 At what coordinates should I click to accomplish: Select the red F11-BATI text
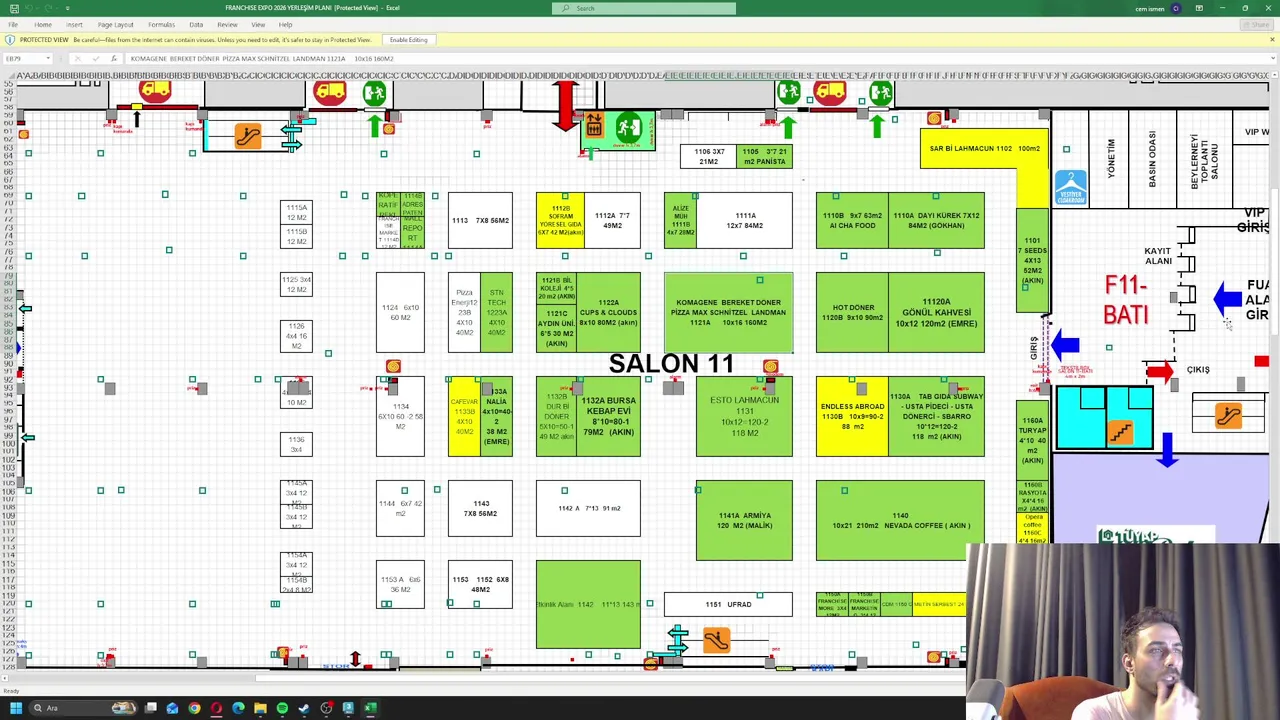point(1126,300)
